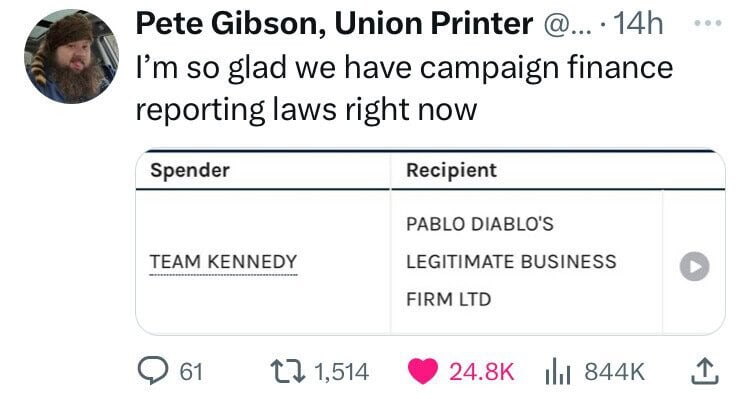Open the 14h timestamp link
This screenshot has width=750, height=399.
click(x=638, y=23)
